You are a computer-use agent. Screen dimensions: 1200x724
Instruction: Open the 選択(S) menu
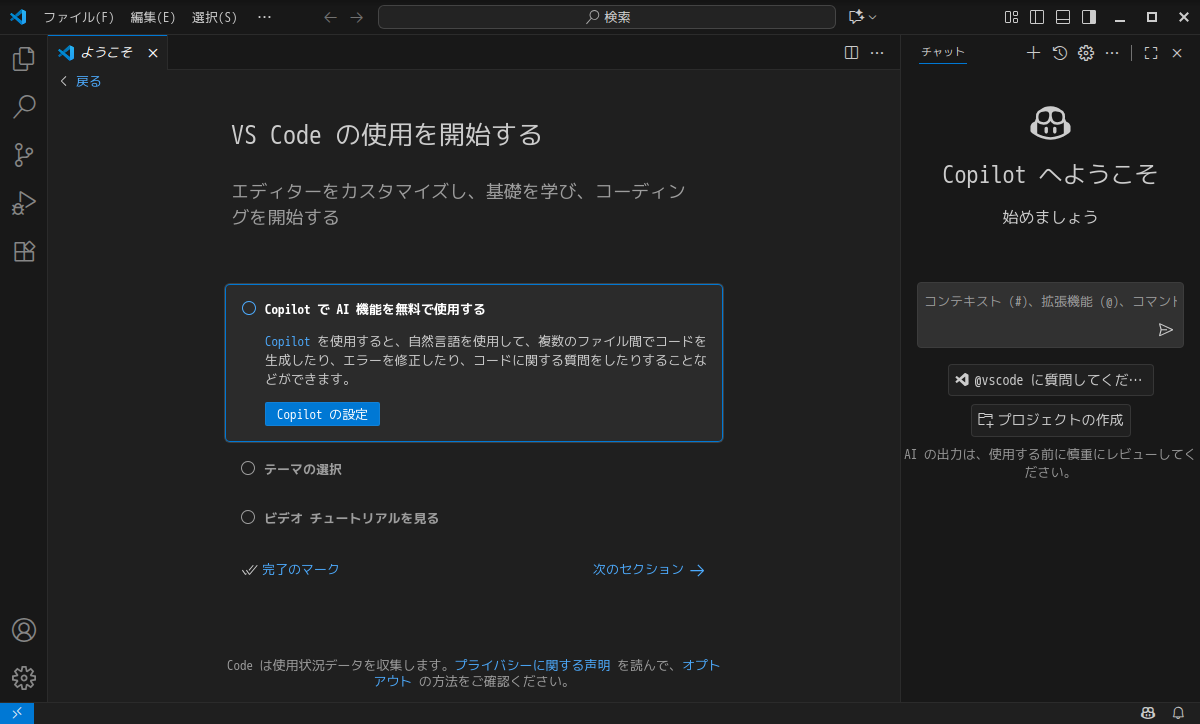[215, 17]
